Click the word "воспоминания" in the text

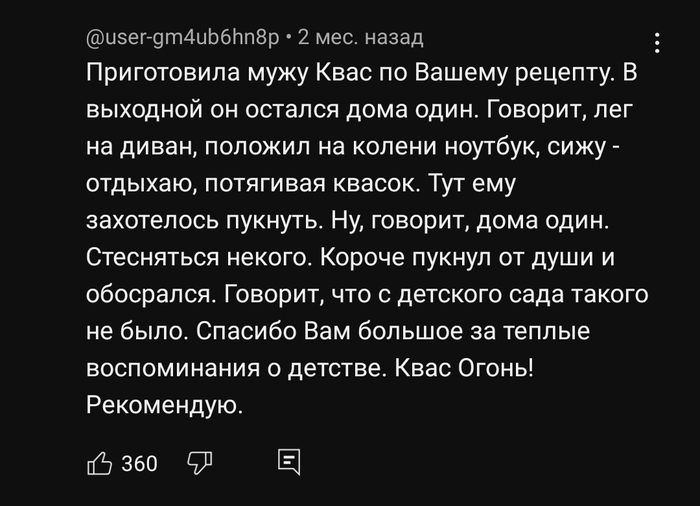pos(186,369)
